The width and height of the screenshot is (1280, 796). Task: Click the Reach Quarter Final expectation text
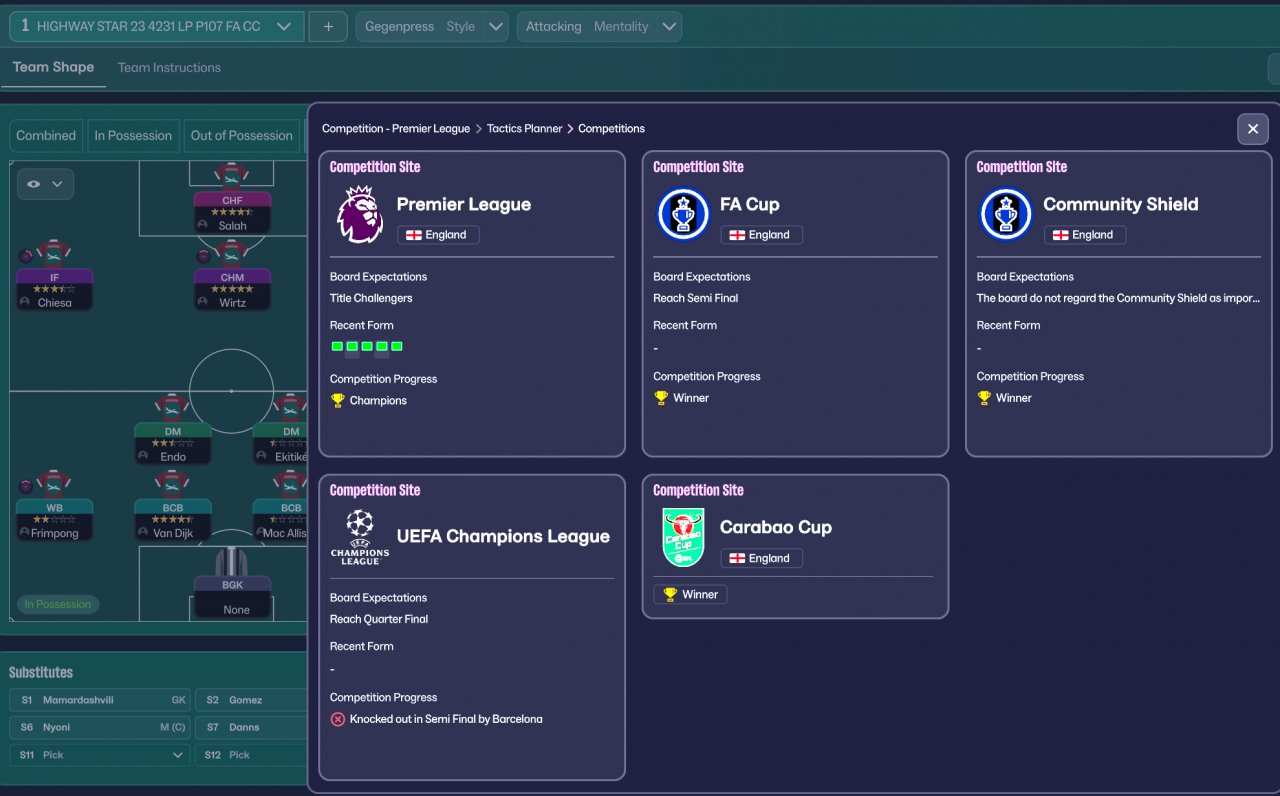(x=379, y=619)
